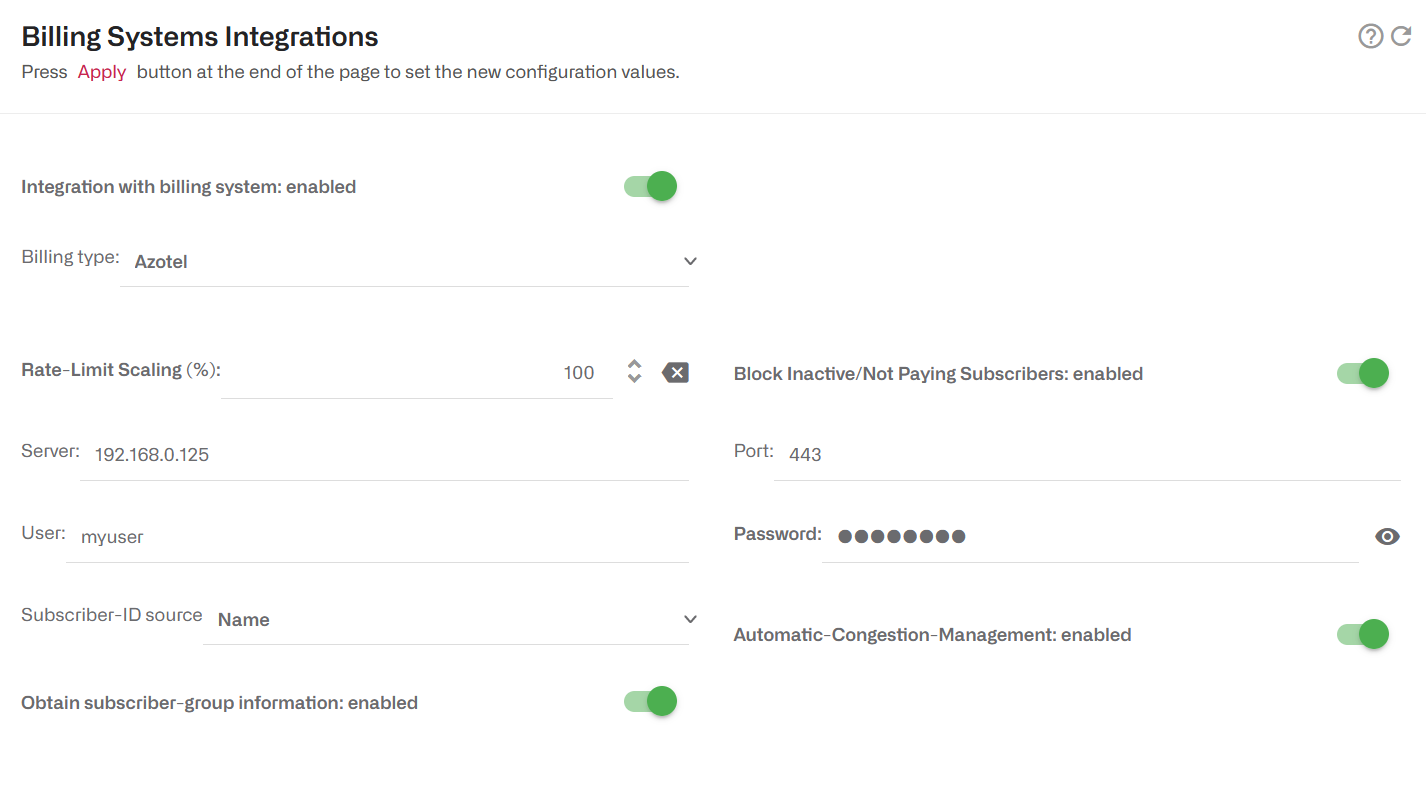Clear the Rate-Limit Scaling value with the X icon
Viewport: 1426px width, 789px height.
coord(676,371)
